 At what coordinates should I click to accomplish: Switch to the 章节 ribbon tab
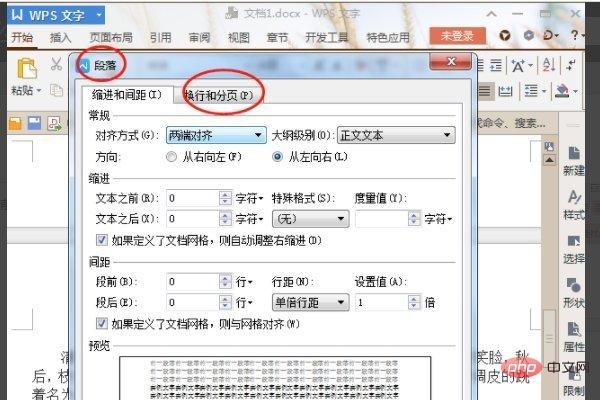[x=277, y=38]
